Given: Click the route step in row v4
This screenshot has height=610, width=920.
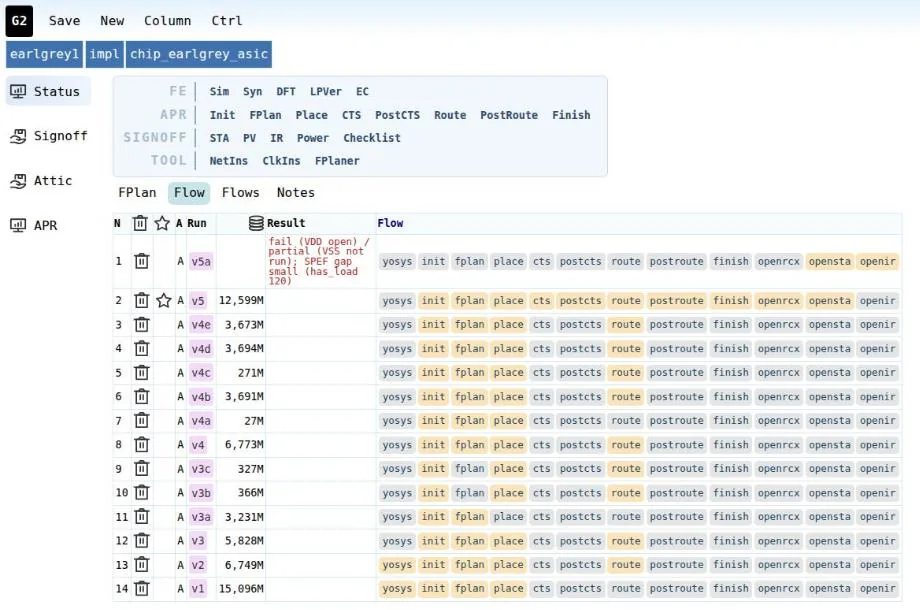Looking at the screenshot, I should pyautogui.click(x=625, y=445).
